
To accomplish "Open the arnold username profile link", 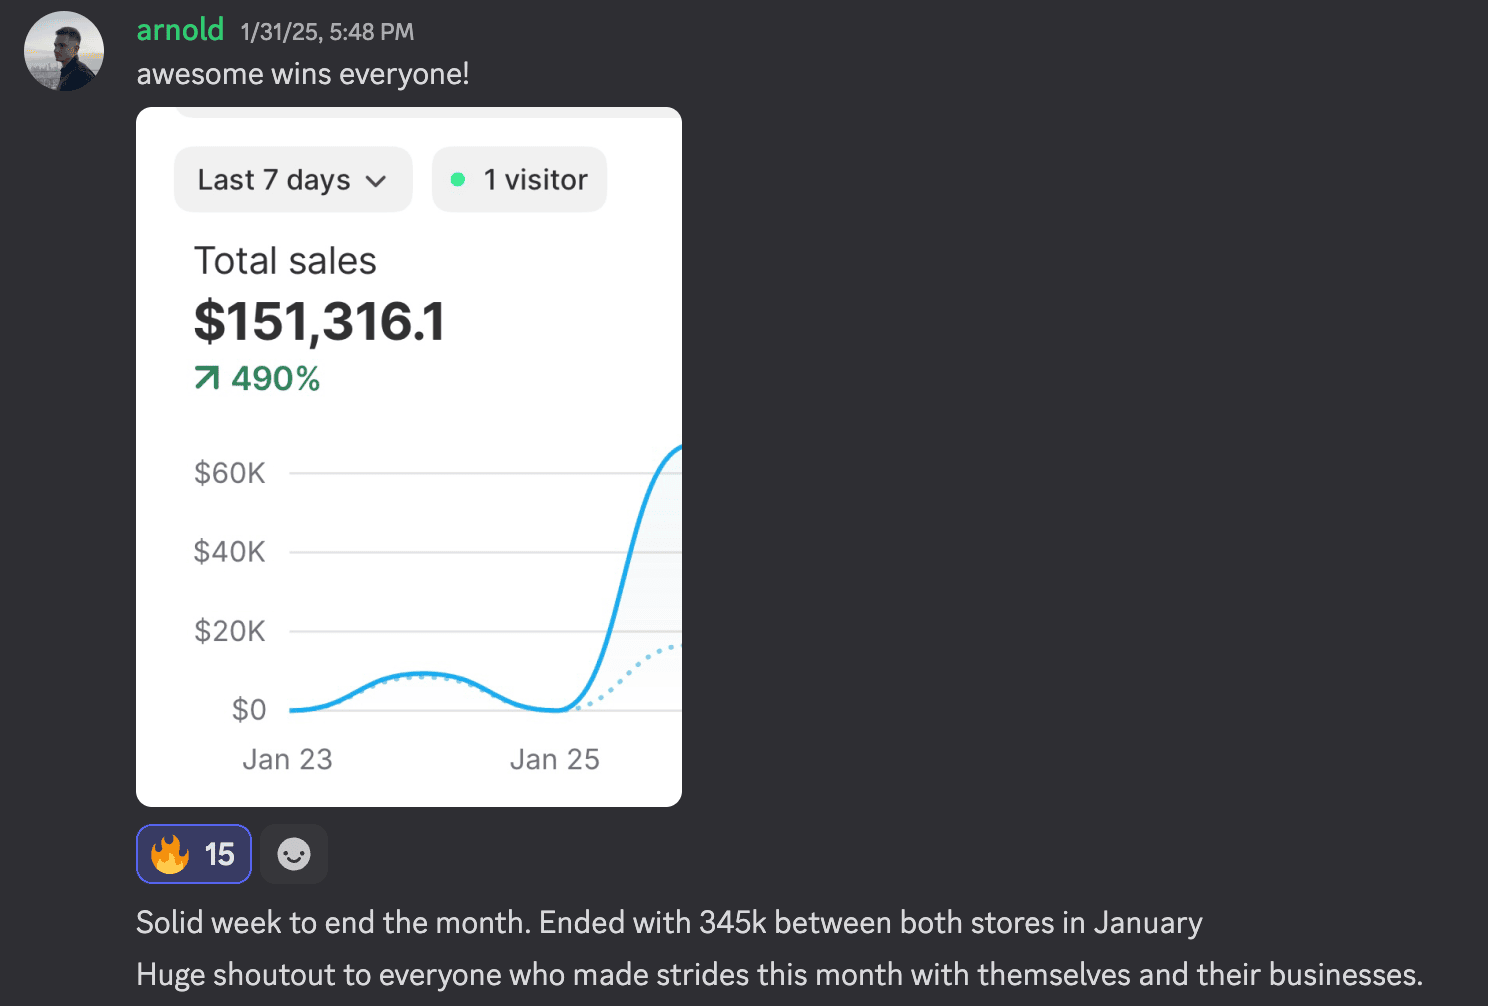I will pyautogui.click(x=180, y=30).
